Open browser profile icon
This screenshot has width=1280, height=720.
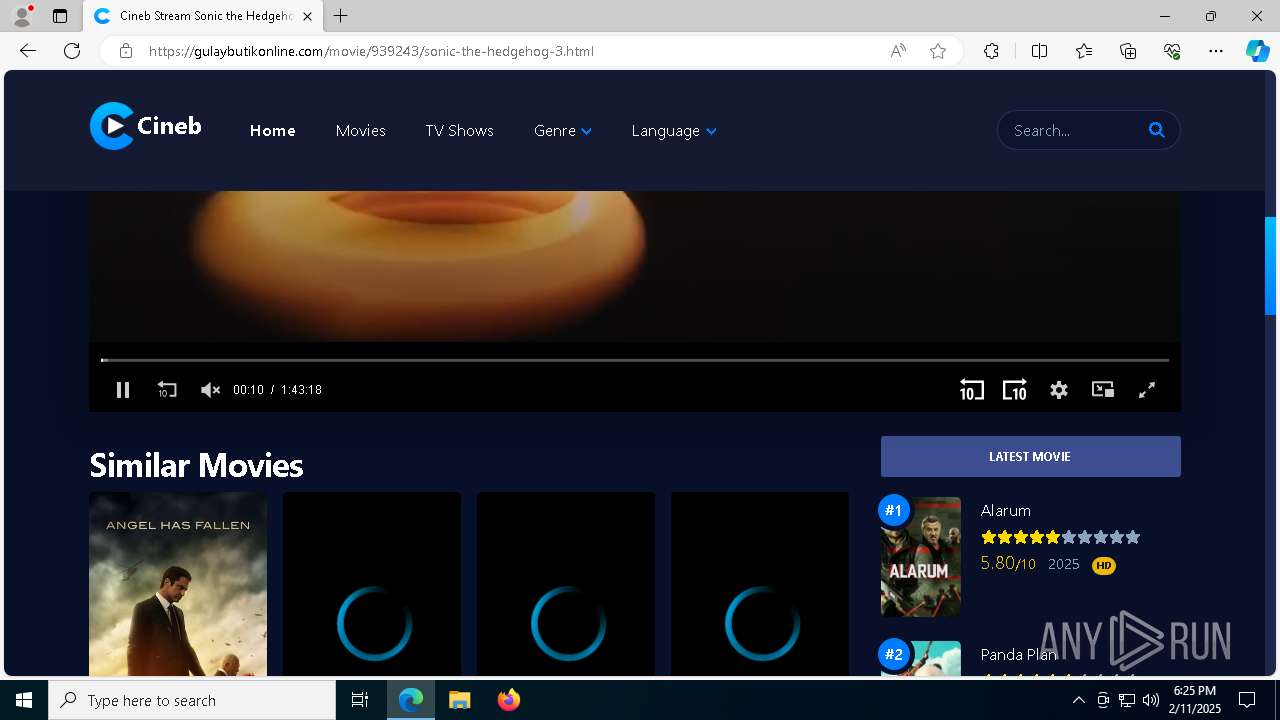pos(22,16)
